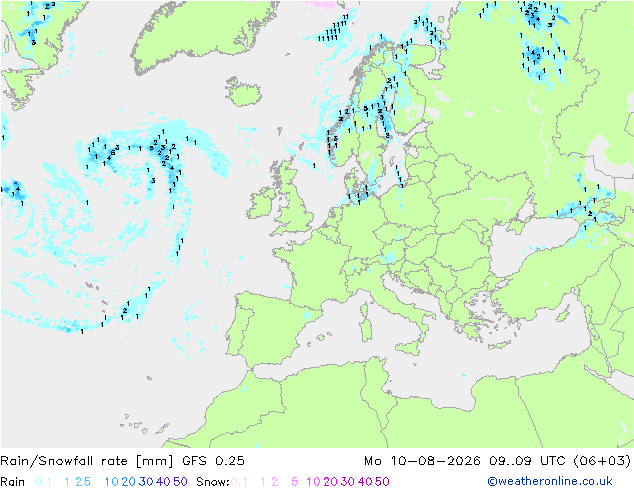Pick the Snow legend 5 value
The image size is (634, 490).
point(295,482)
